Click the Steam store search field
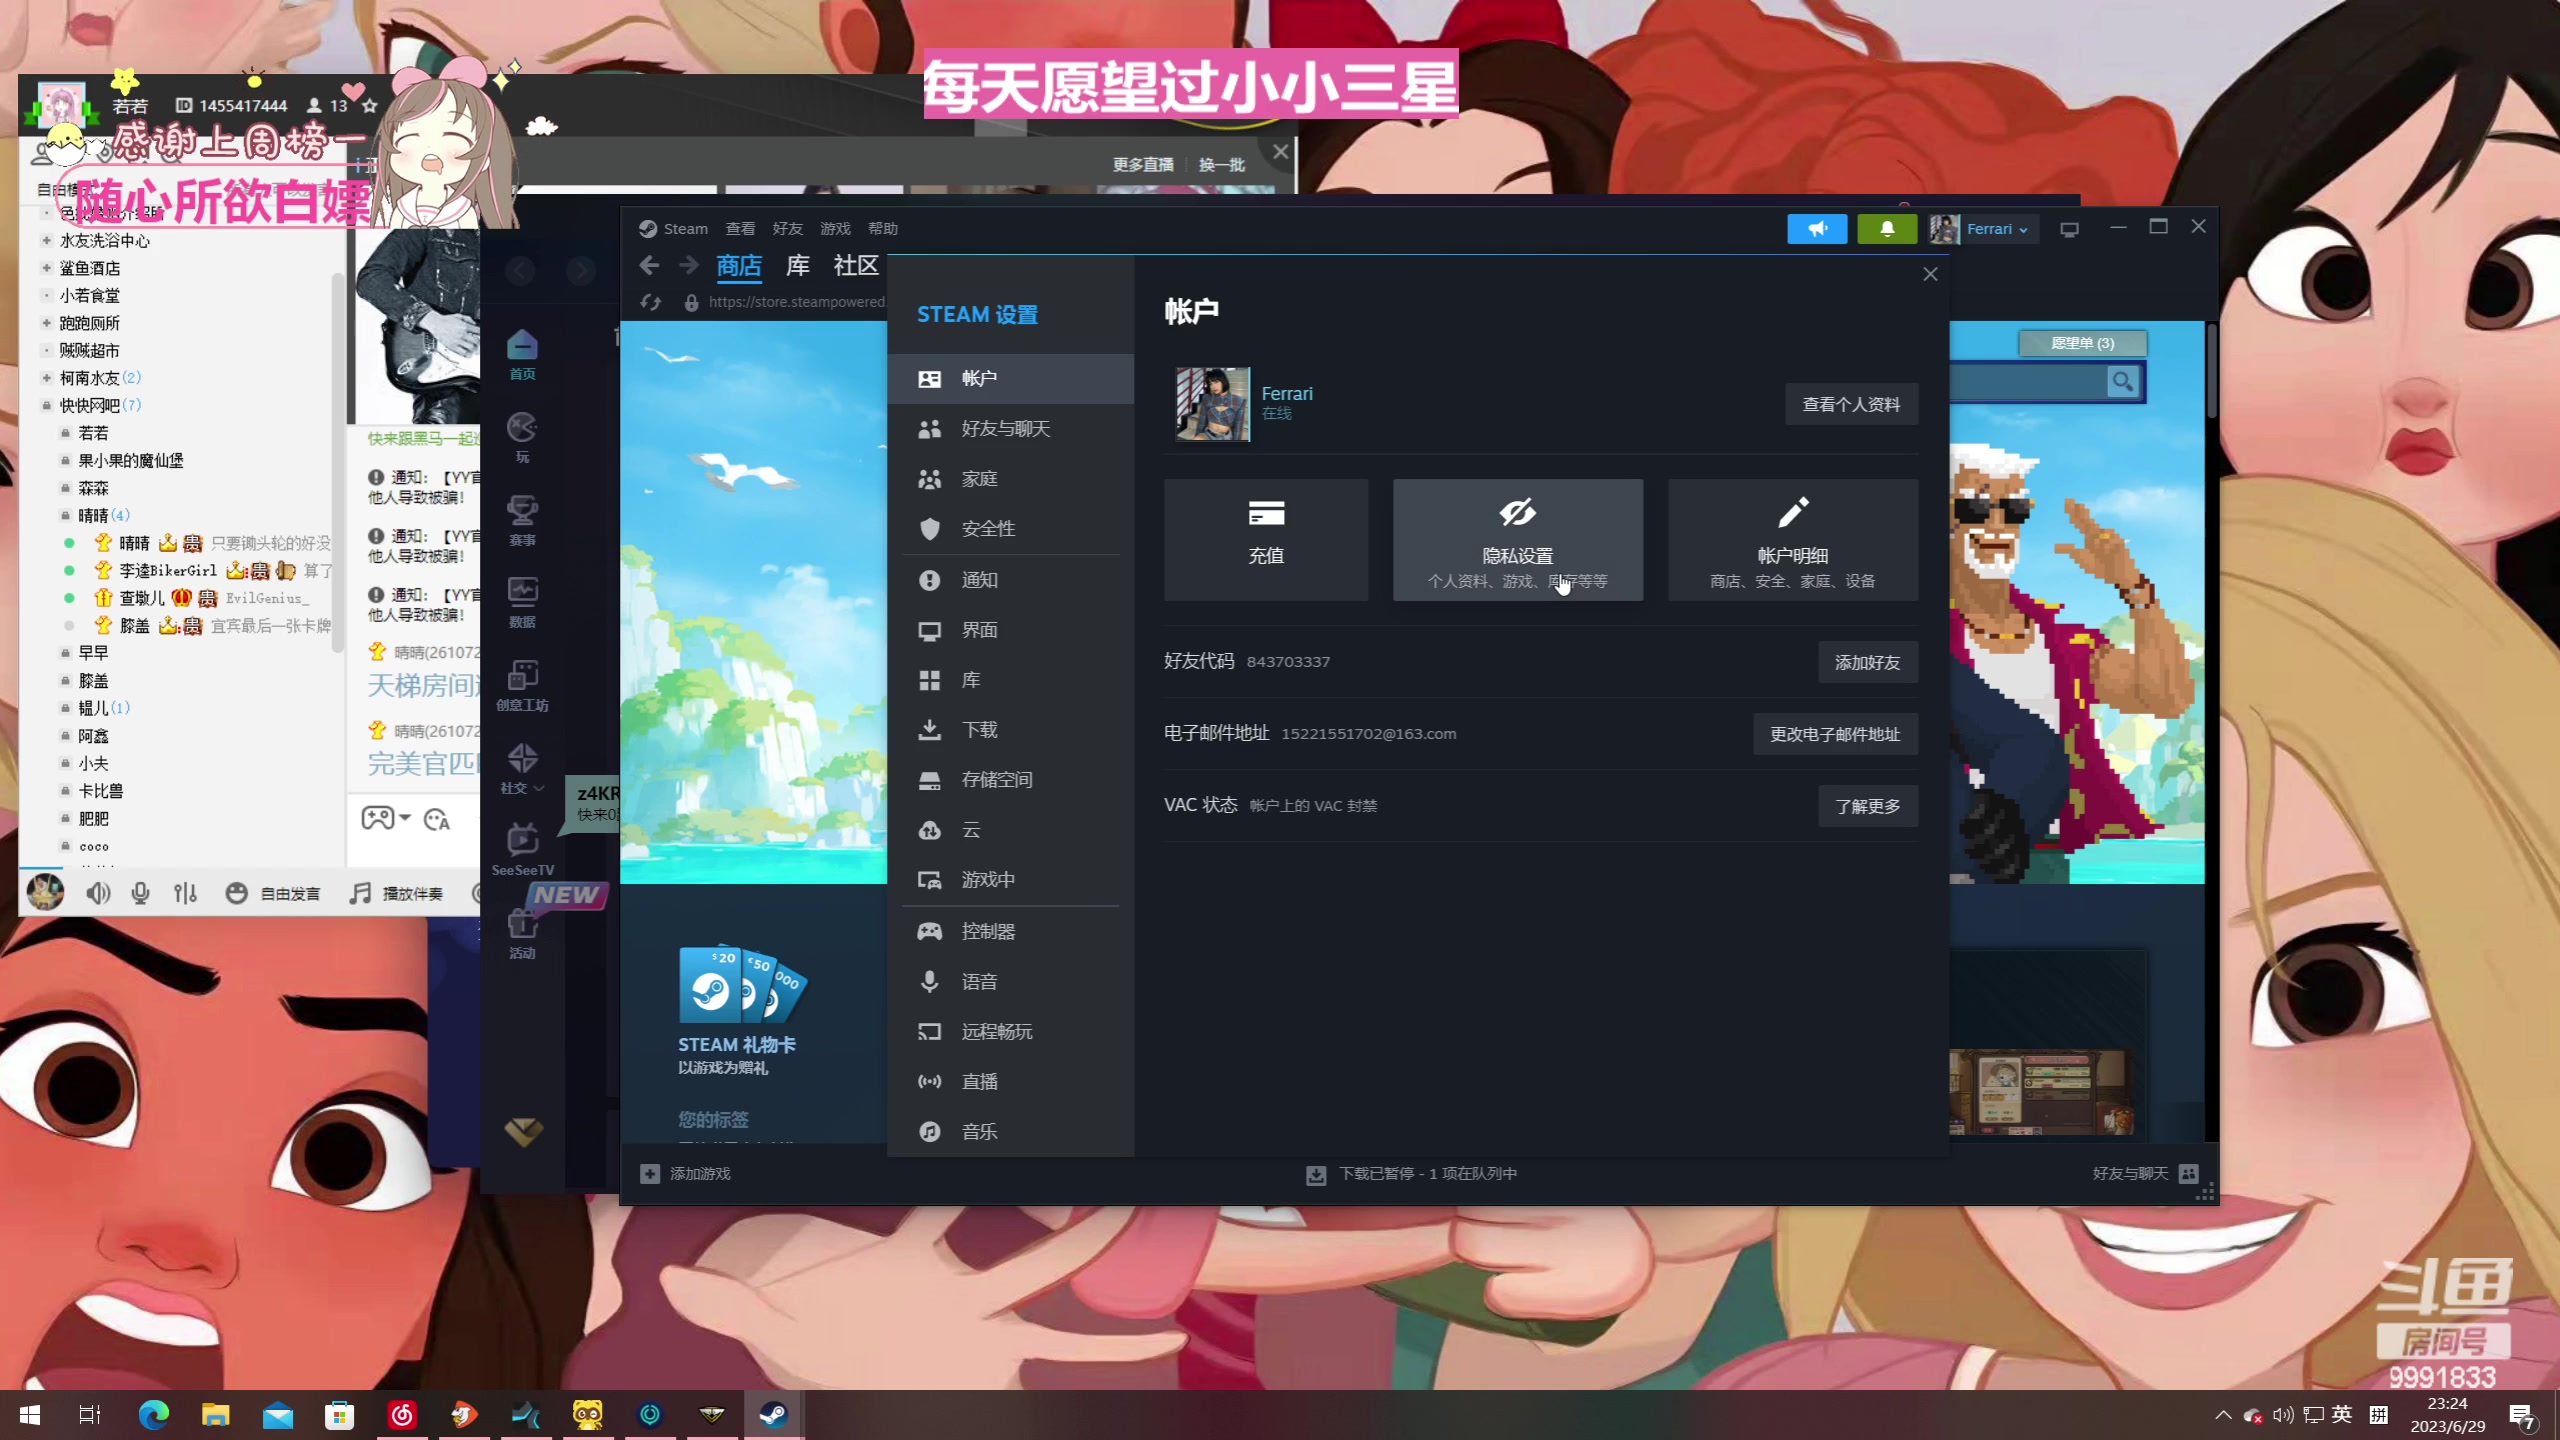 2028,381
